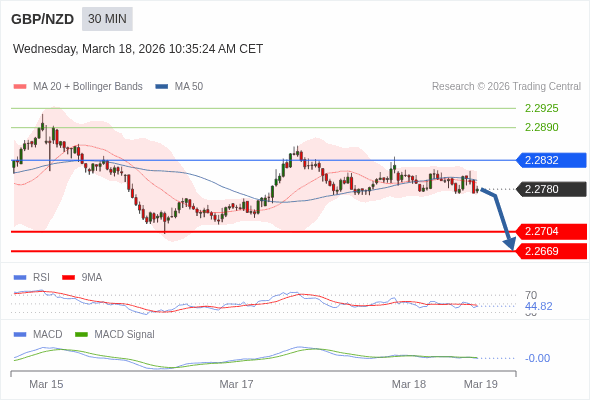Click the RSI legend label
The image size is (590, 400).
click(41, 278)
